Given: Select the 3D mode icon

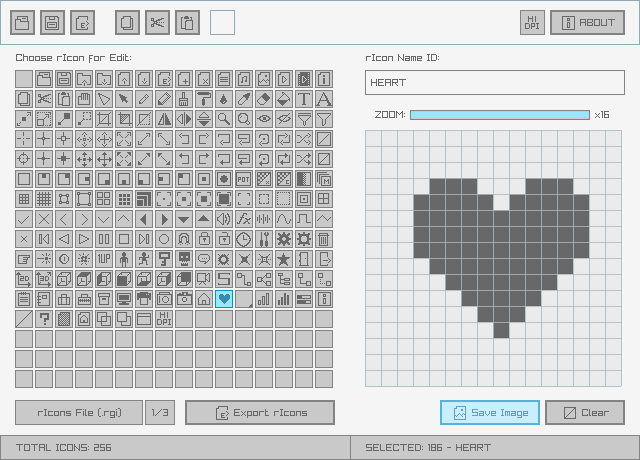Looking at the screenshot, I should pos(44,279).
